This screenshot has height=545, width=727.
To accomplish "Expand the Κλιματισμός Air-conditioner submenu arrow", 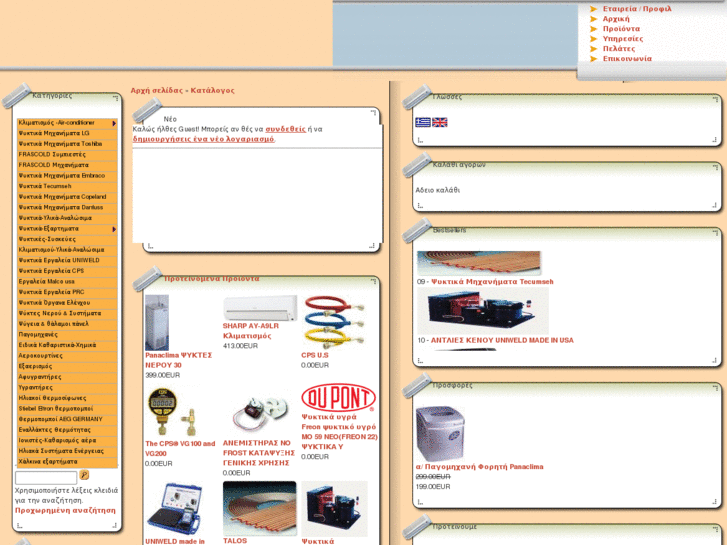I will coord(114,123).
